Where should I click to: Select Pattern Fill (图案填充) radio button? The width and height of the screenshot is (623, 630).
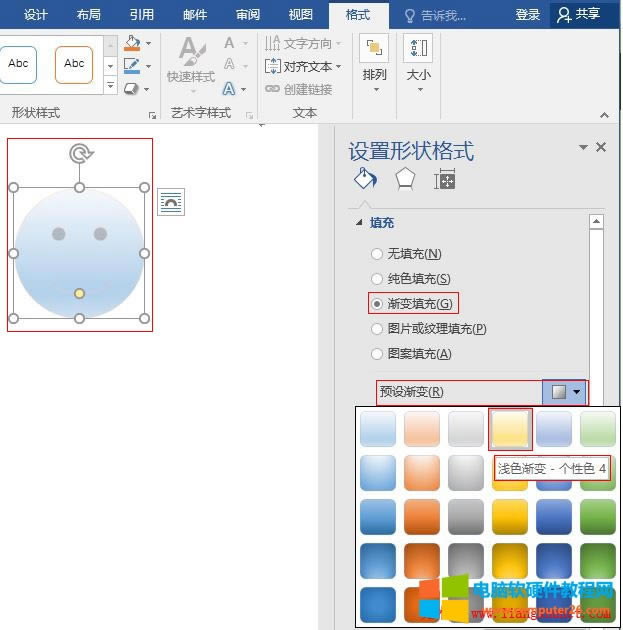click(377, 354)
